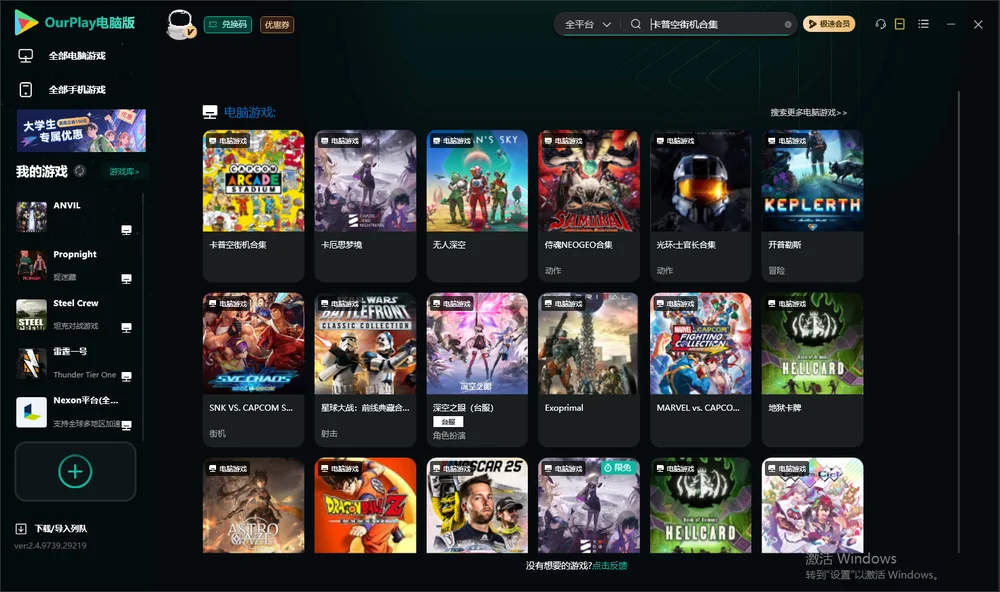
Task: Open the 优惠券 coupon button
Action: tap(277, 25)
